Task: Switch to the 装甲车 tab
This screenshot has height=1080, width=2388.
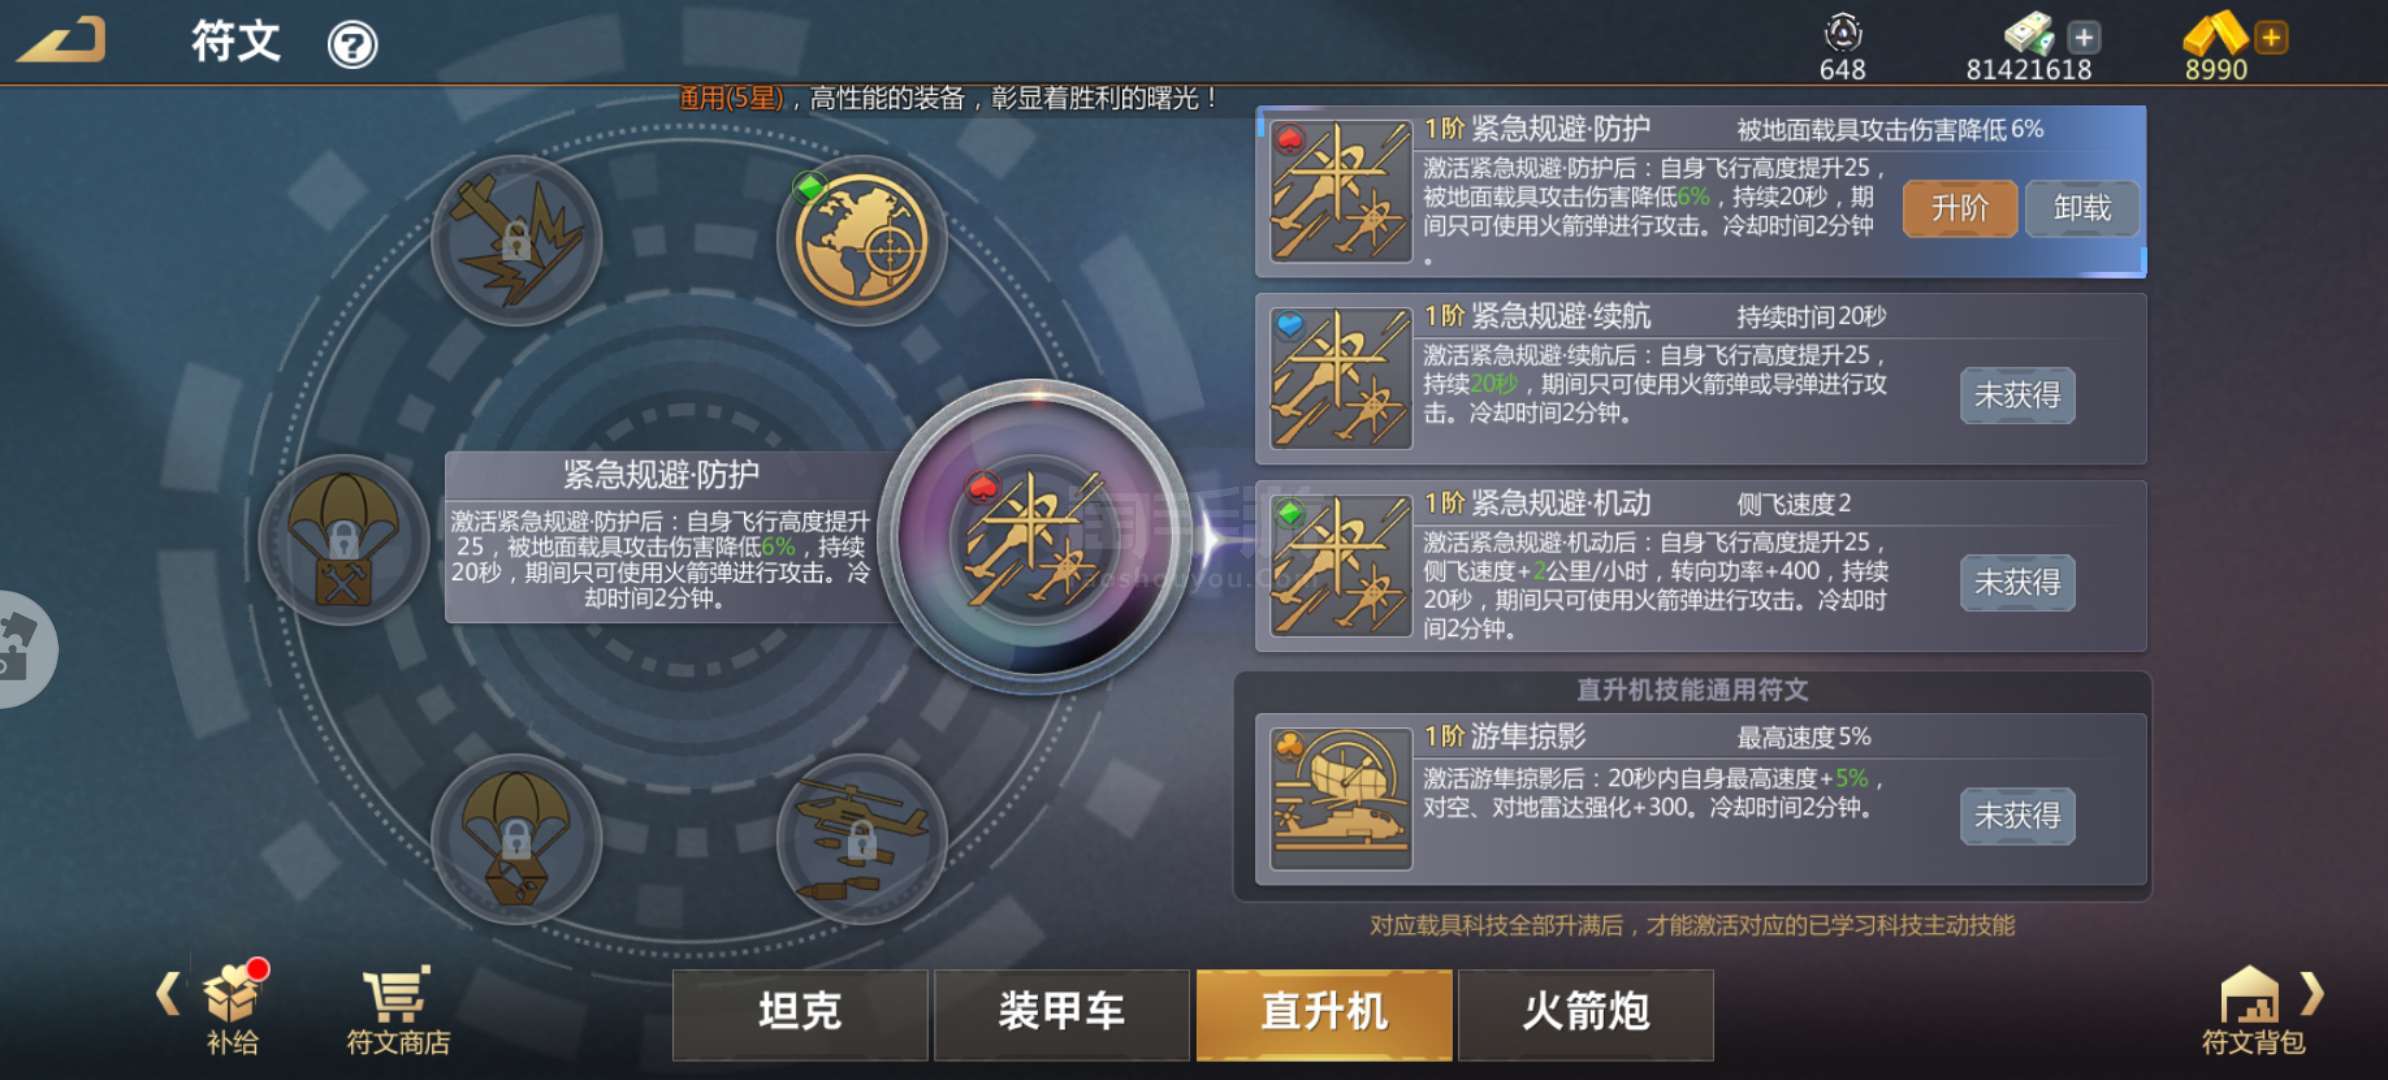Action: [1062, 1014]
